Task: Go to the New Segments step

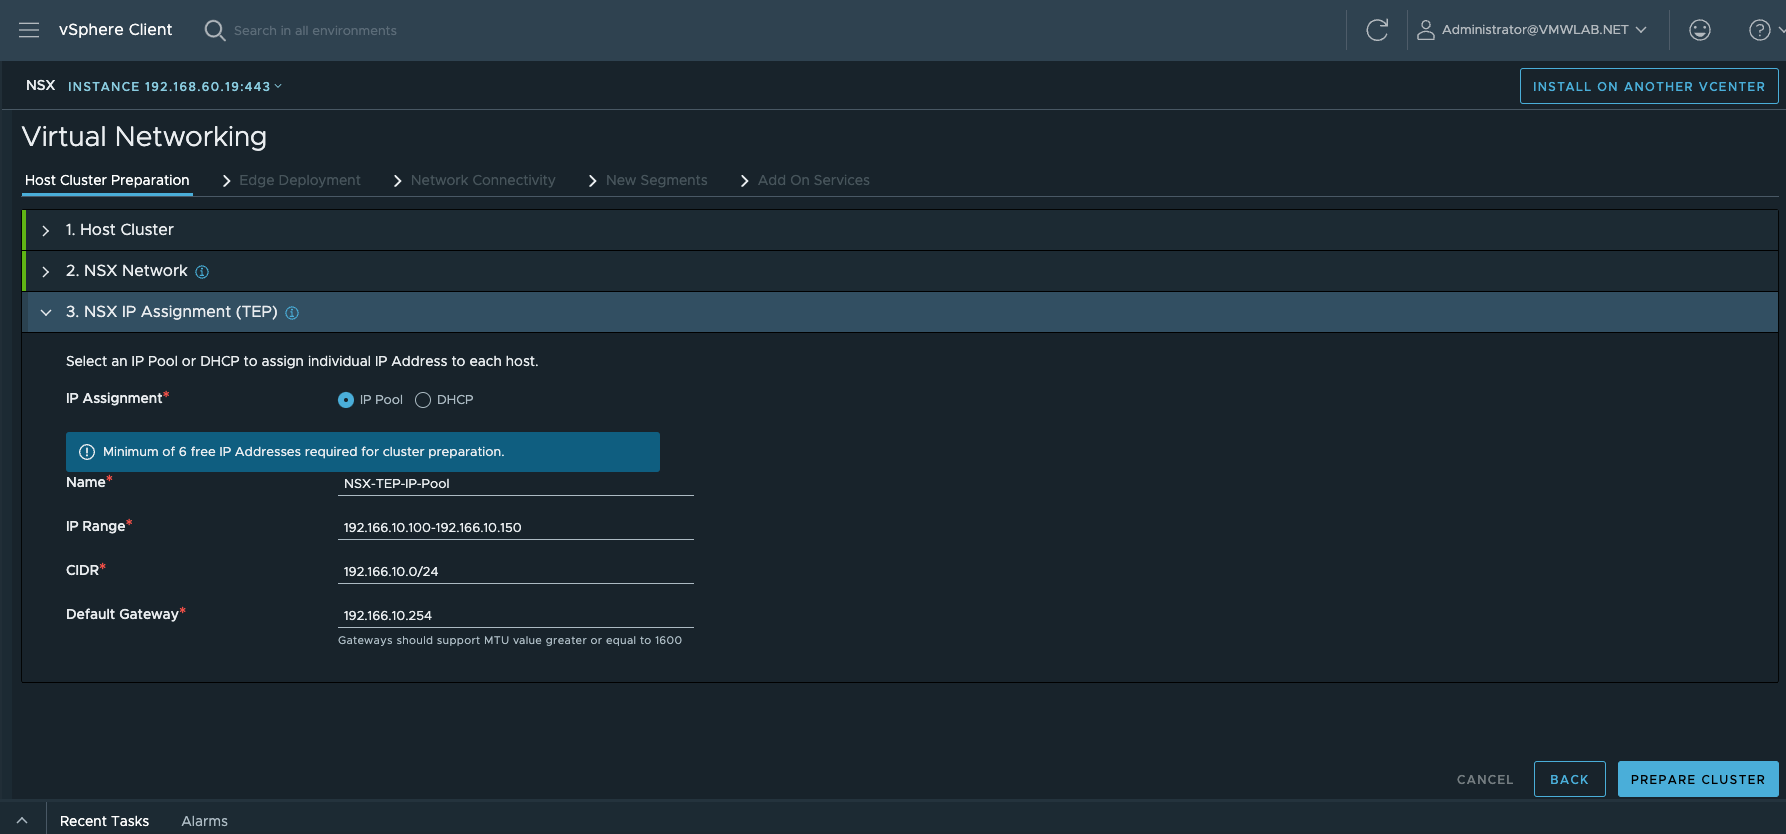Action: tap(656, 180)
